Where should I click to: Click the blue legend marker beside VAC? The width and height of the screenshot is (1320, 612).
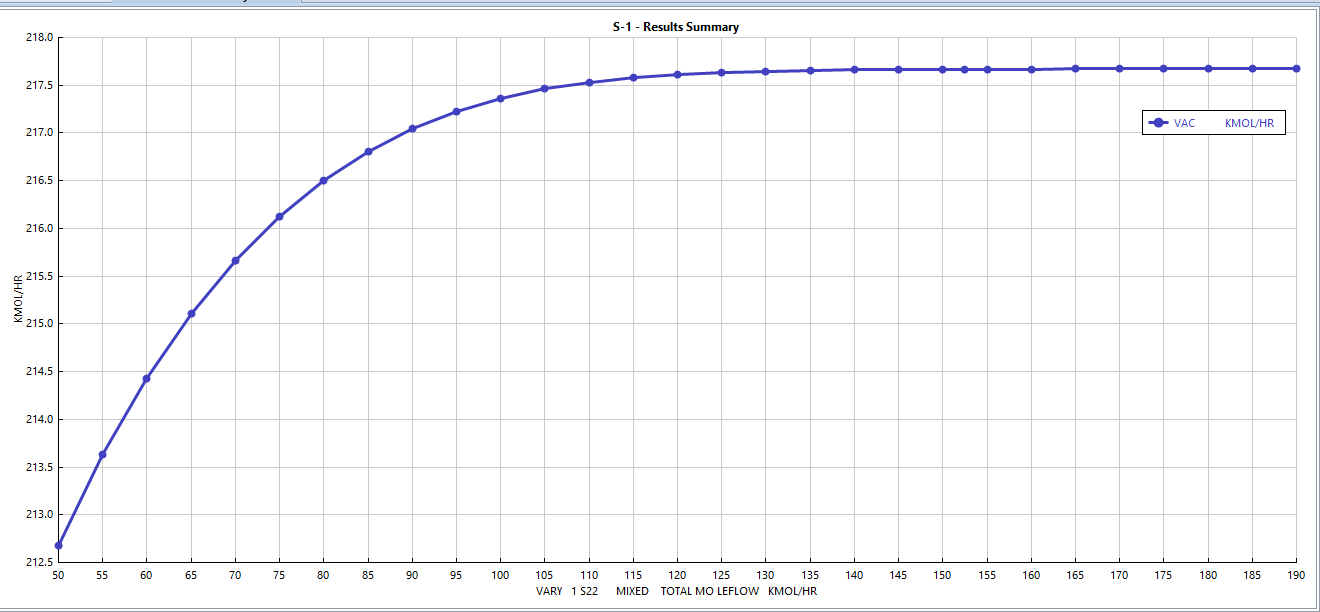(x=1158, y=122)
